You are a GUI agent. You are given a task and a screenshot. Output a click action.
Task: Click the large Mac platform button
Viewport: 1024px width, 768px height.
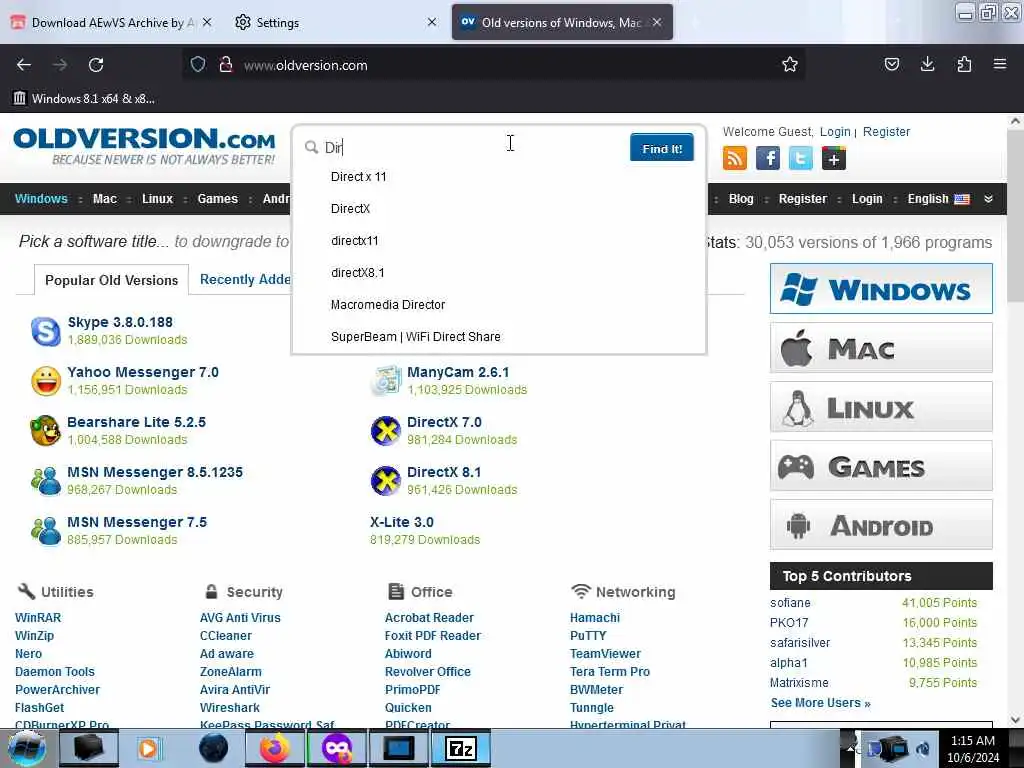click(881, 348)
